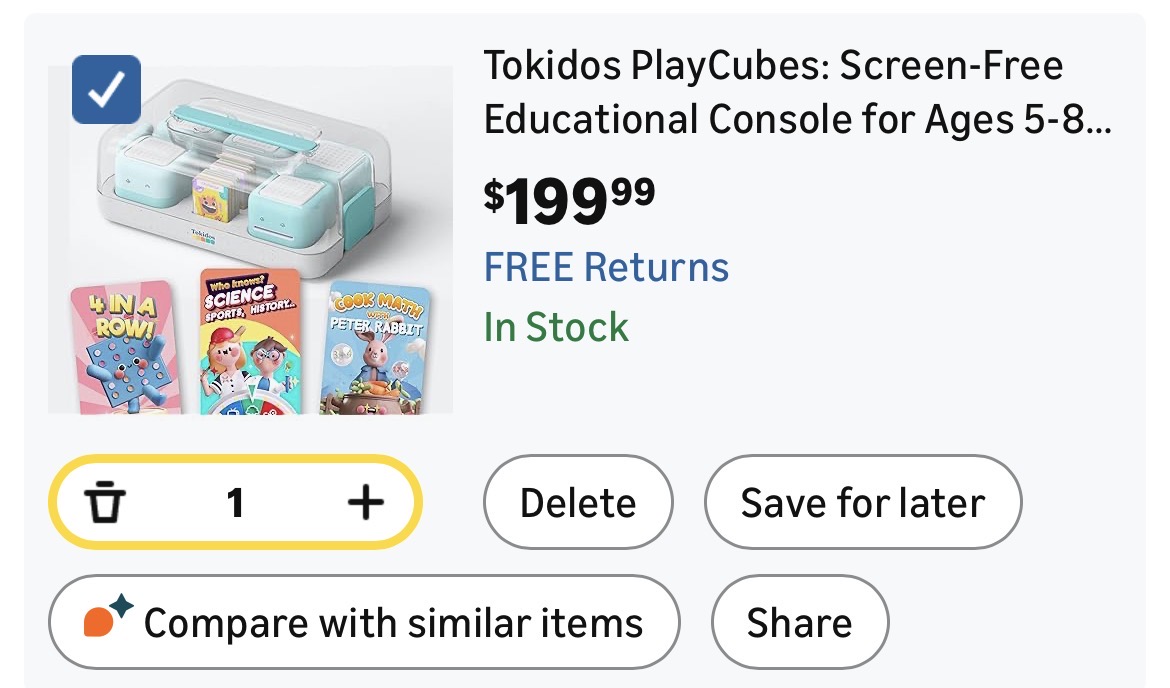Click the orange sparkle icon beside Compare

click(x=107, y=620)
